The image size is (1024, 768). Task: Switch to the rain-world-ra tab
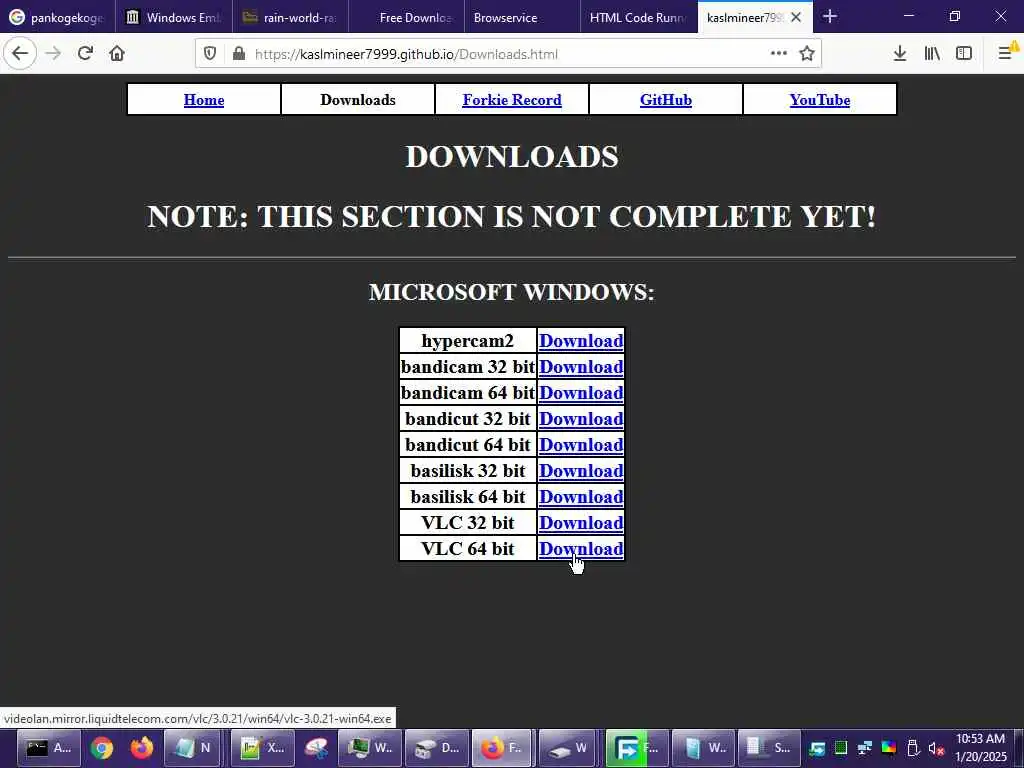290,18
